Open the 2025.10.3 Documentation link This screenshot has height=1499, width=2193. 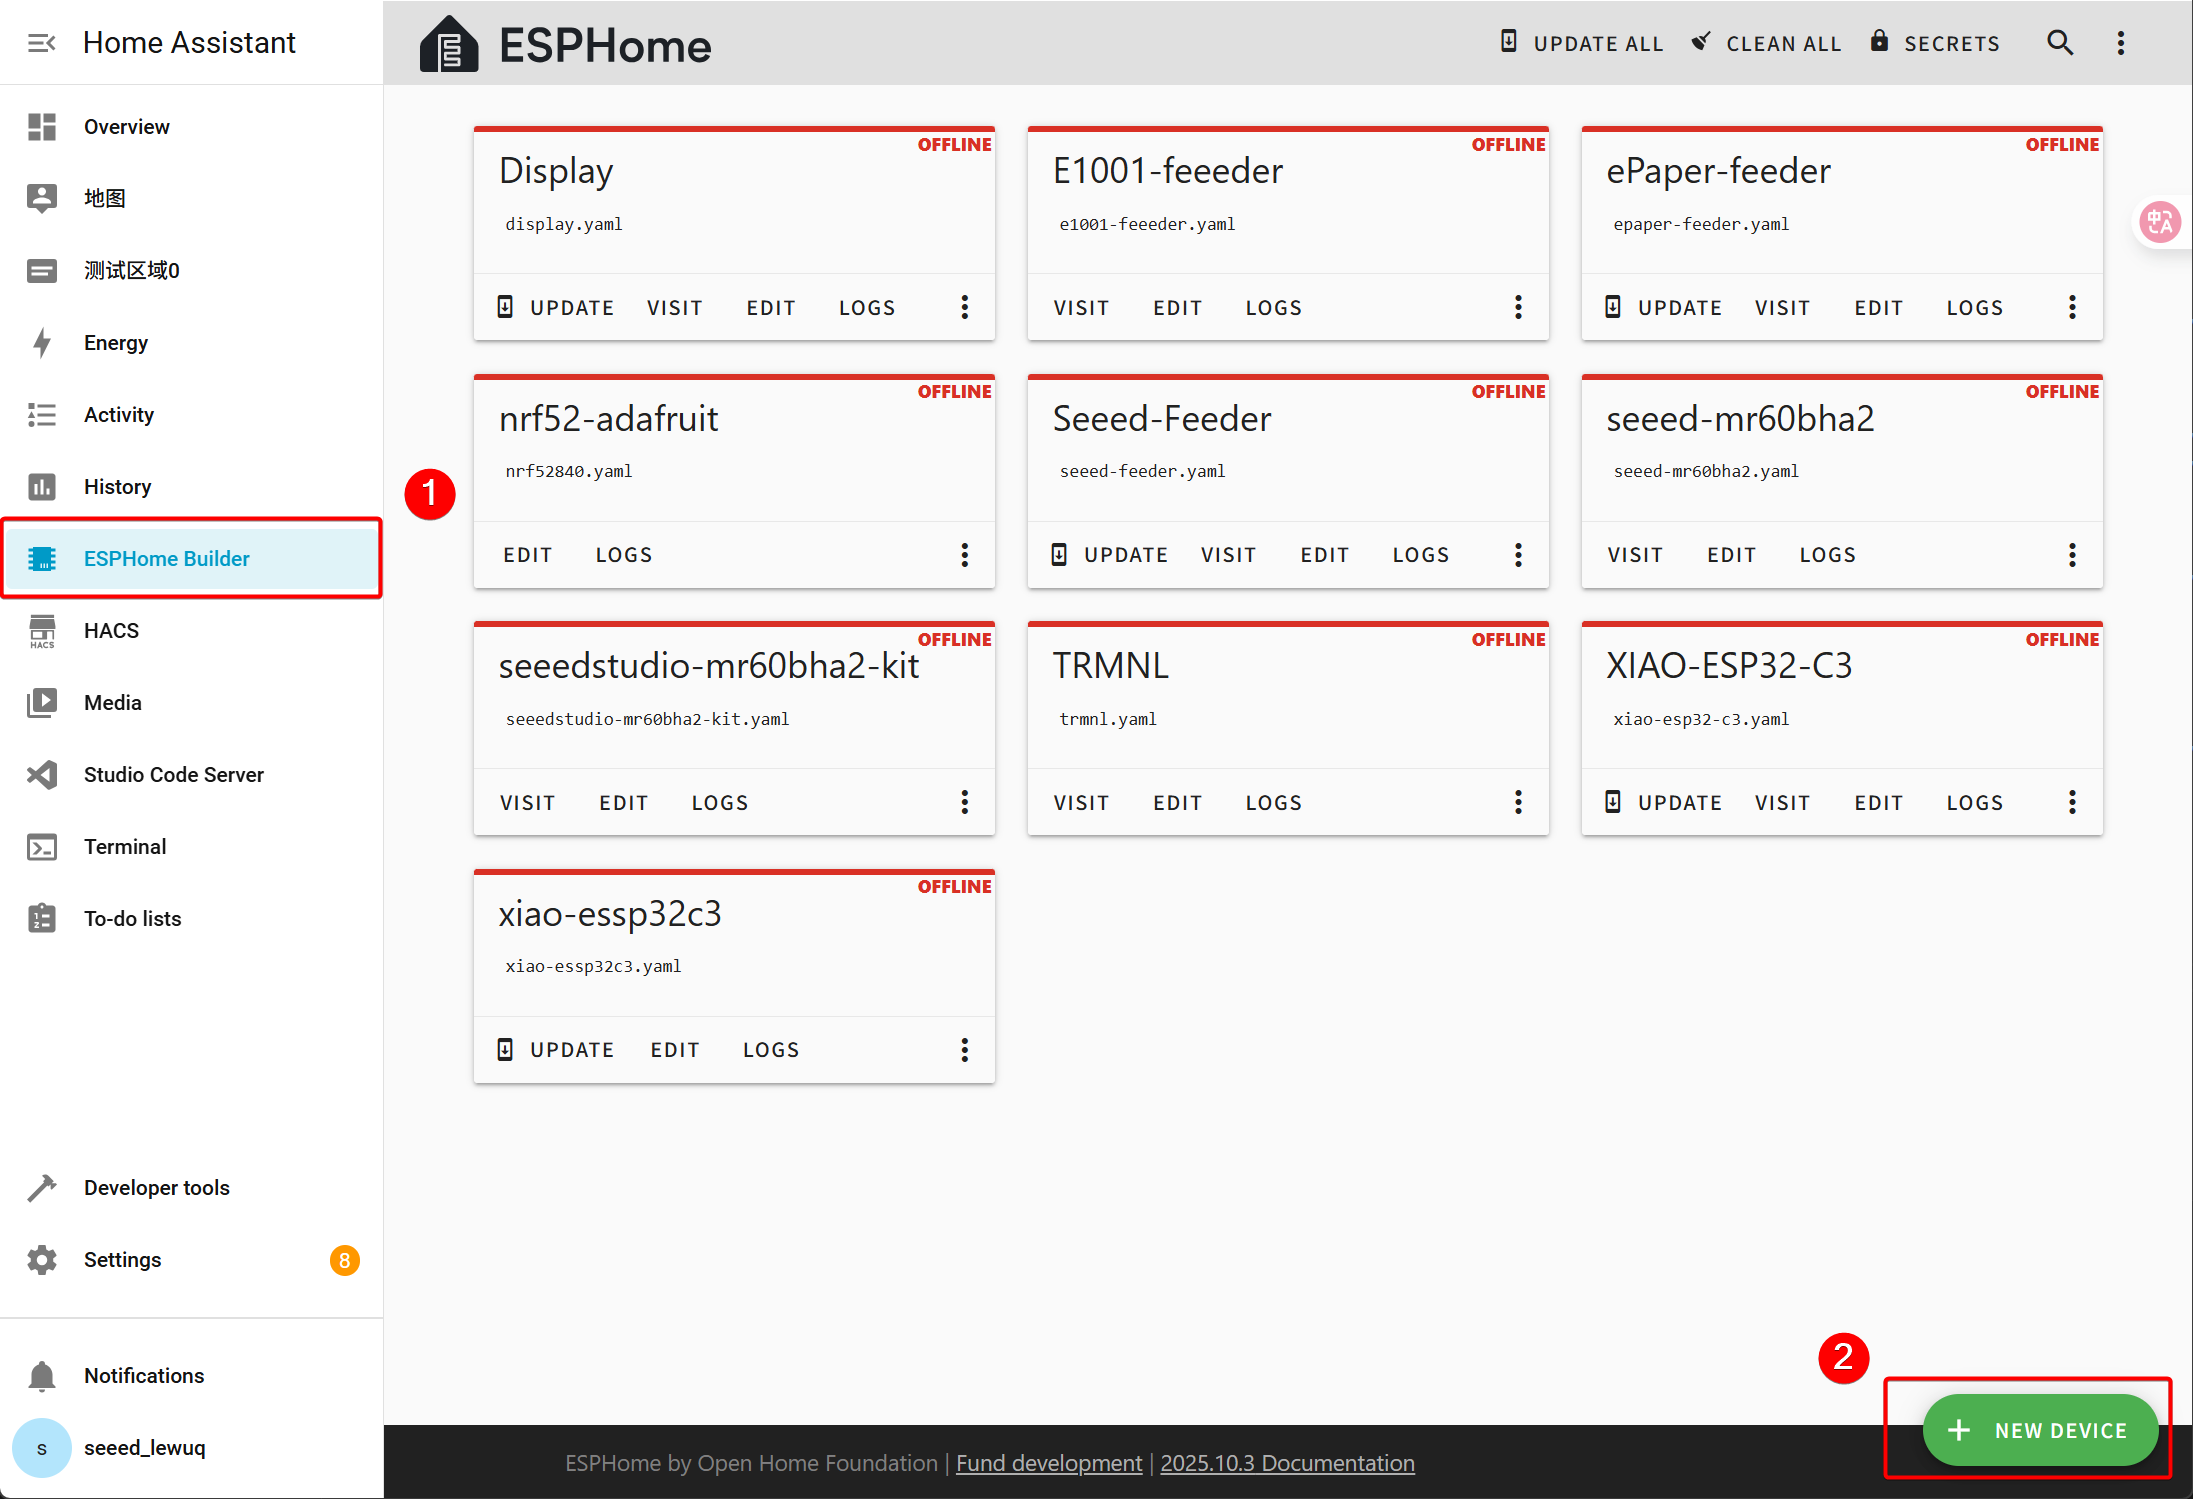coord(1287,1463)
